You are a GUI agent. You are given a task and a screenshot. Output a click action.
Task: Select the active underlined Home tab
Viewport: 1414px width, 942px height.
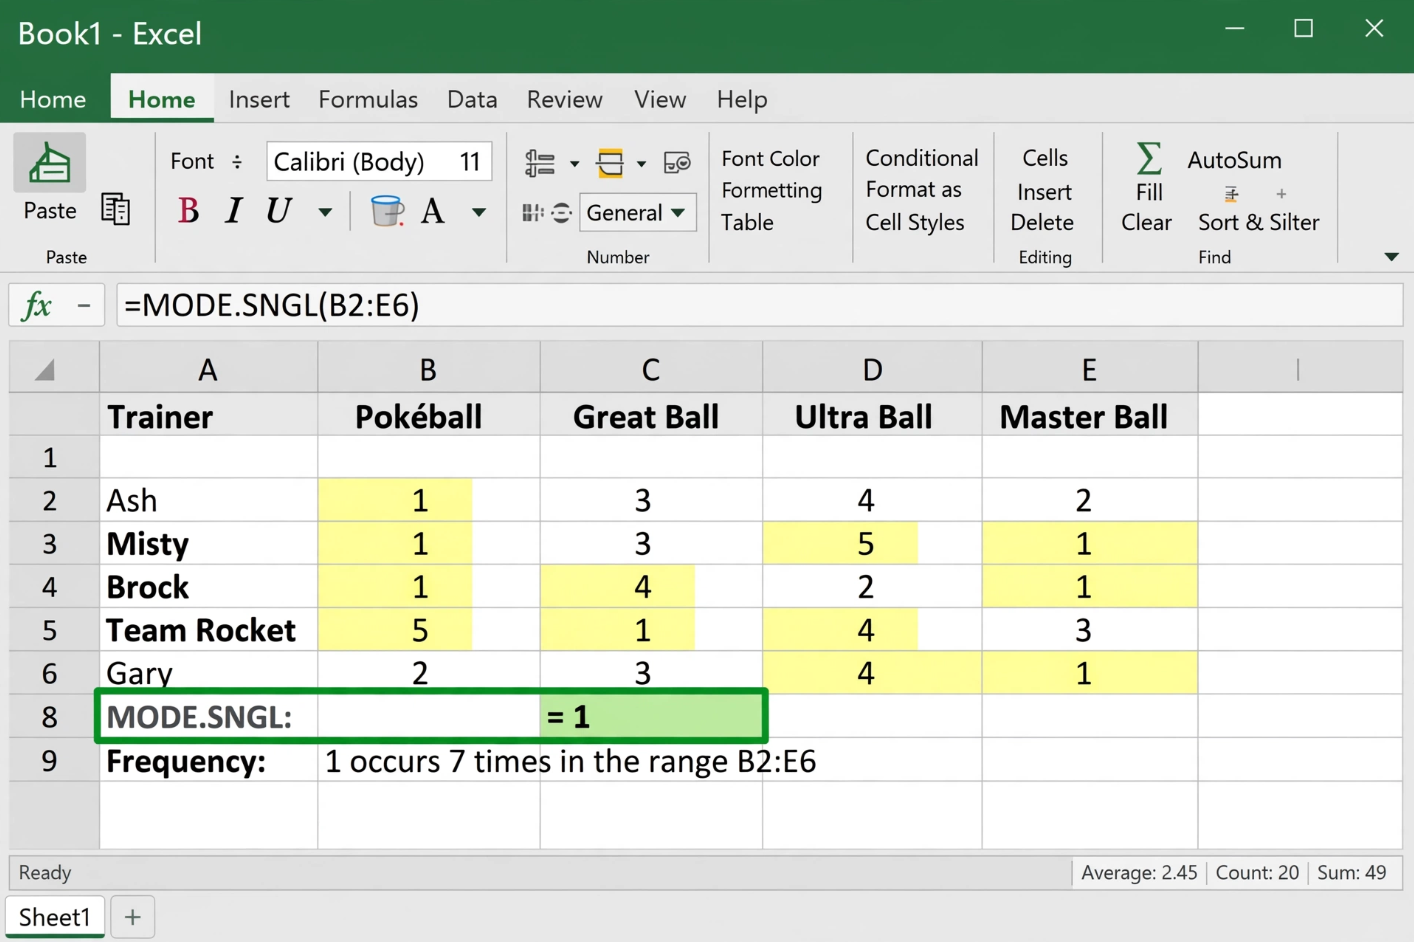162,99
